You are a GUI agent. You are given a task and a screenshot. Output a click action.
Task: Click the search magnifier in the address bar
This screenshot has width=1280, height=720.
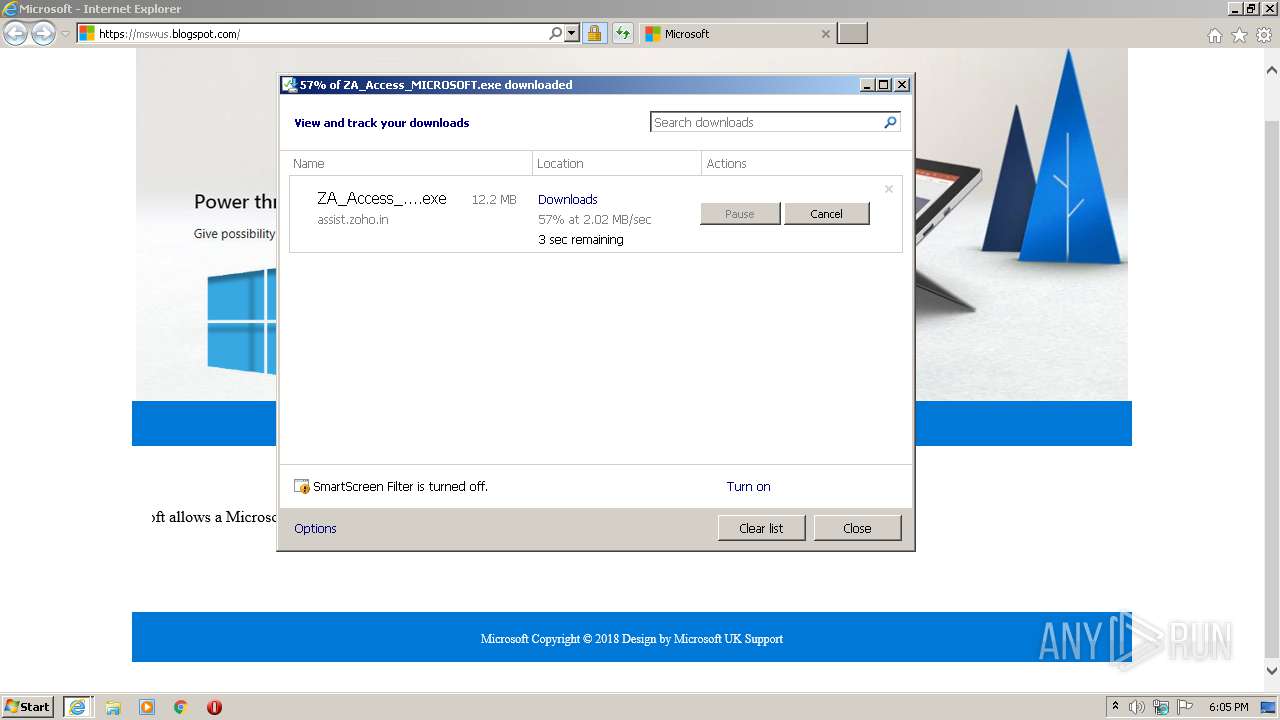click(556, 34)
